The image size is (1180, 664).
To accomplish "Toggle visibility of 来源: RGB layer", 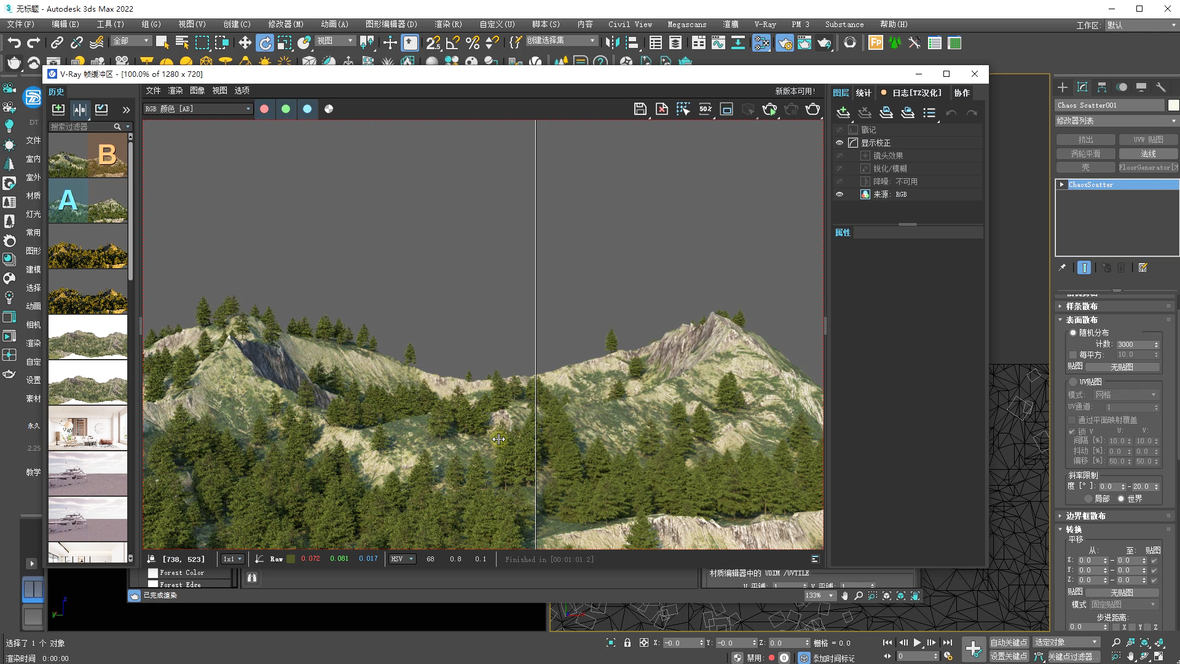I will 839,195.
